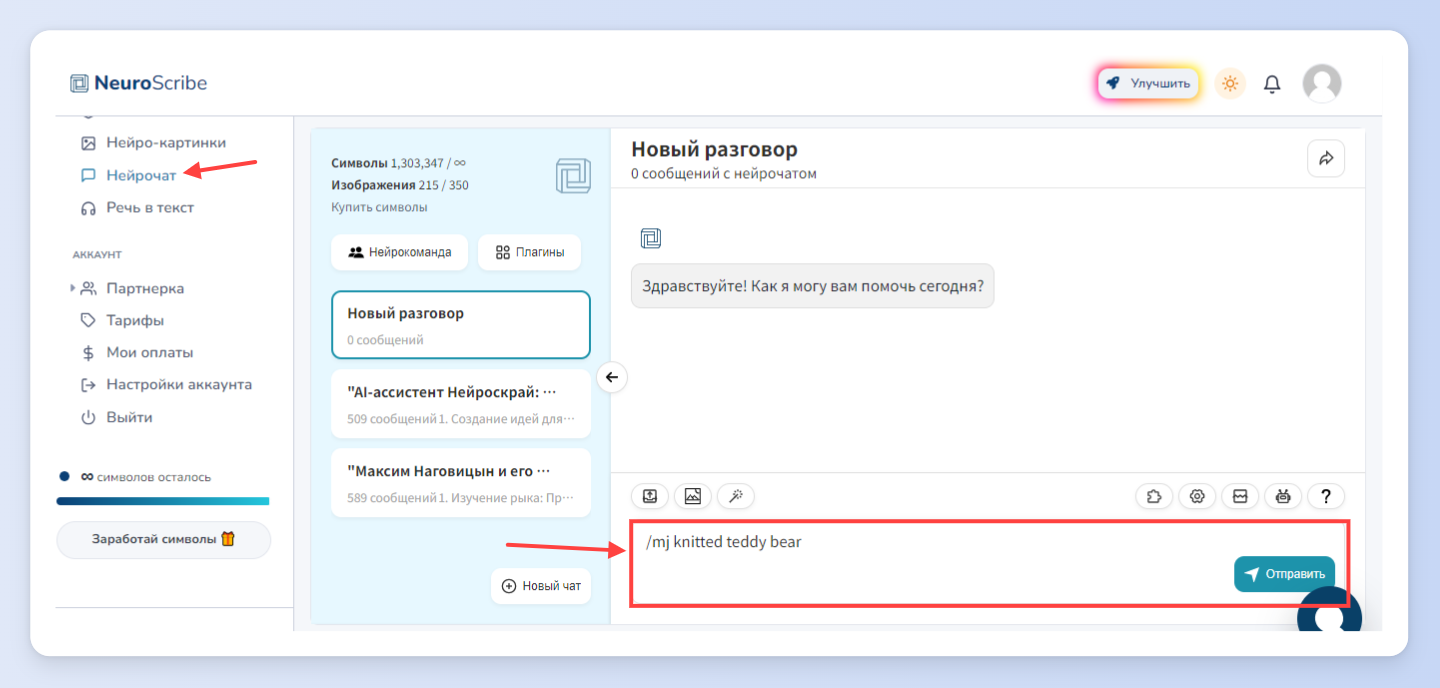This screenshot has width=1440, height=688.
Task: Open the user avatar profile menu
Action: (x=1321, y=84)
